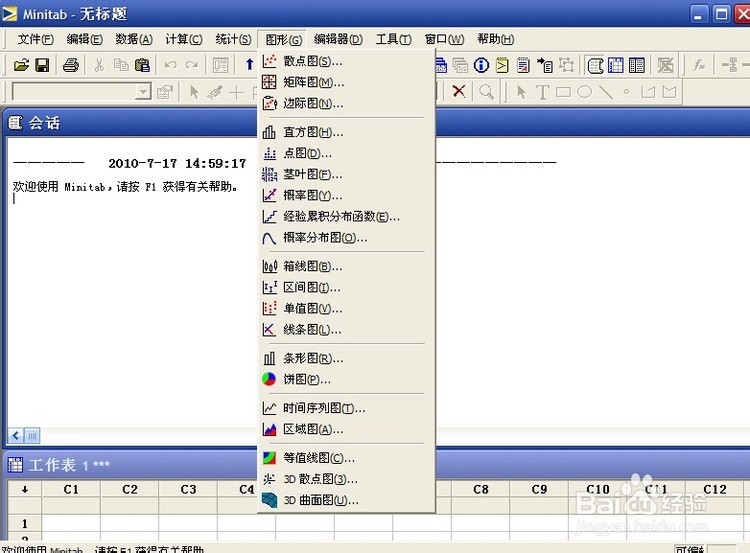Click the fx formula icon
The height and width of the screenshot is (553, 750).
pos(699,65)
